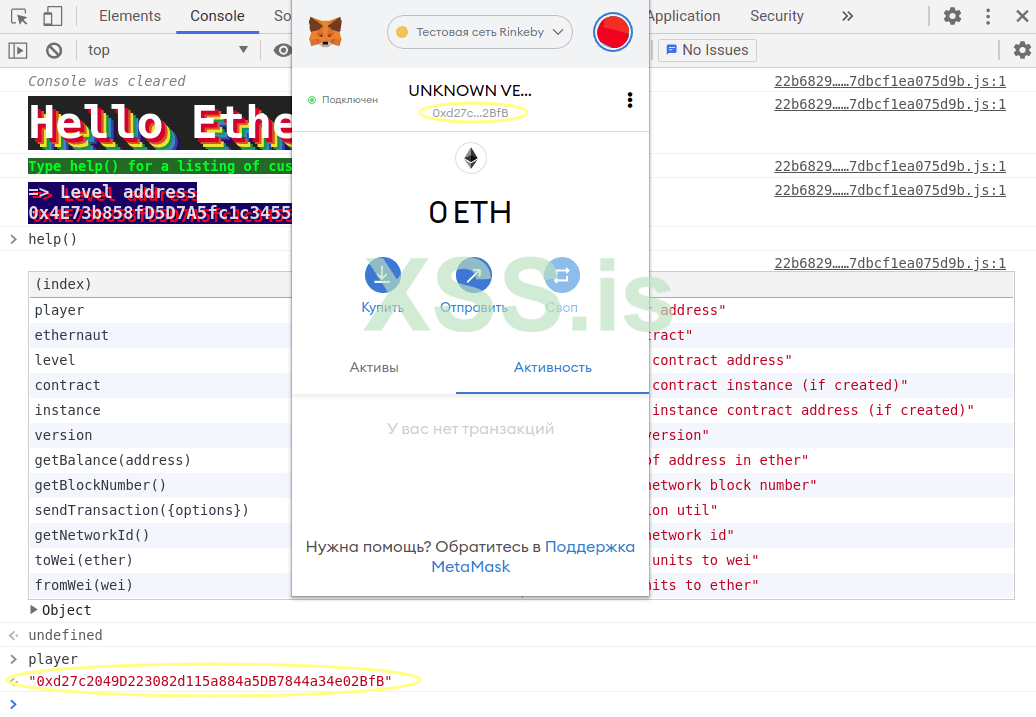This screenshot has width=1036, height=717.
Task: Click the Ethereum token icon
Action: (470, 159)
